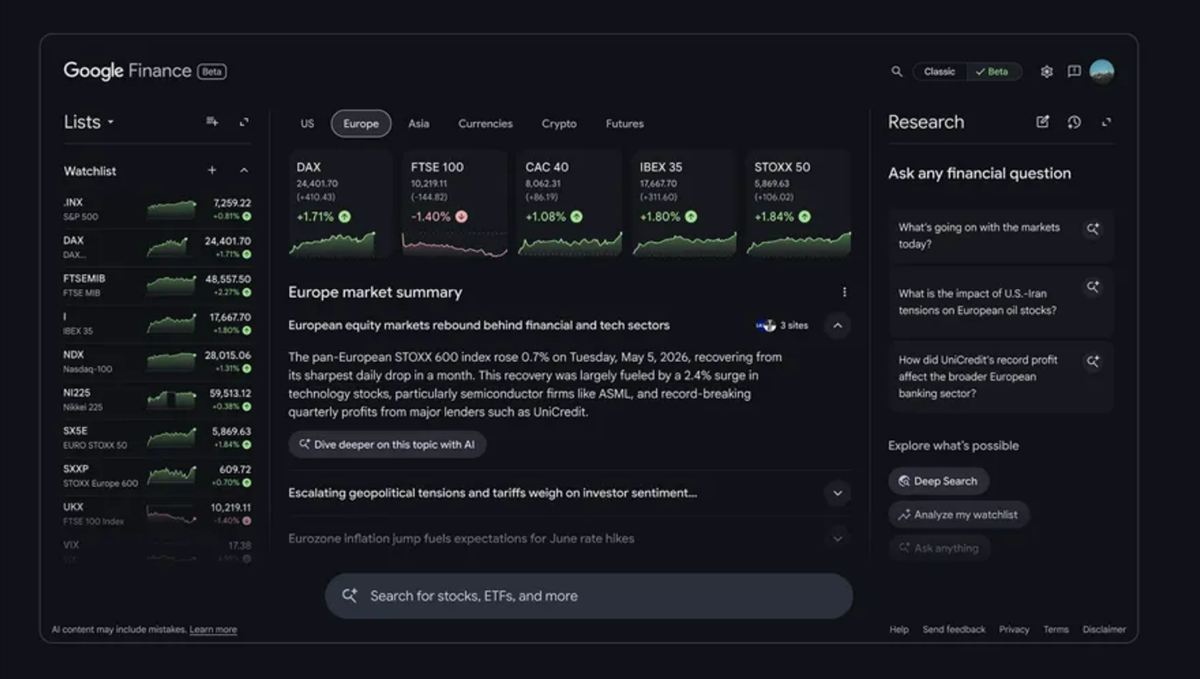The image size is (1200, 679).
Task: Click Dive deeper on this topic with AI
Action: tap(387, 444)
